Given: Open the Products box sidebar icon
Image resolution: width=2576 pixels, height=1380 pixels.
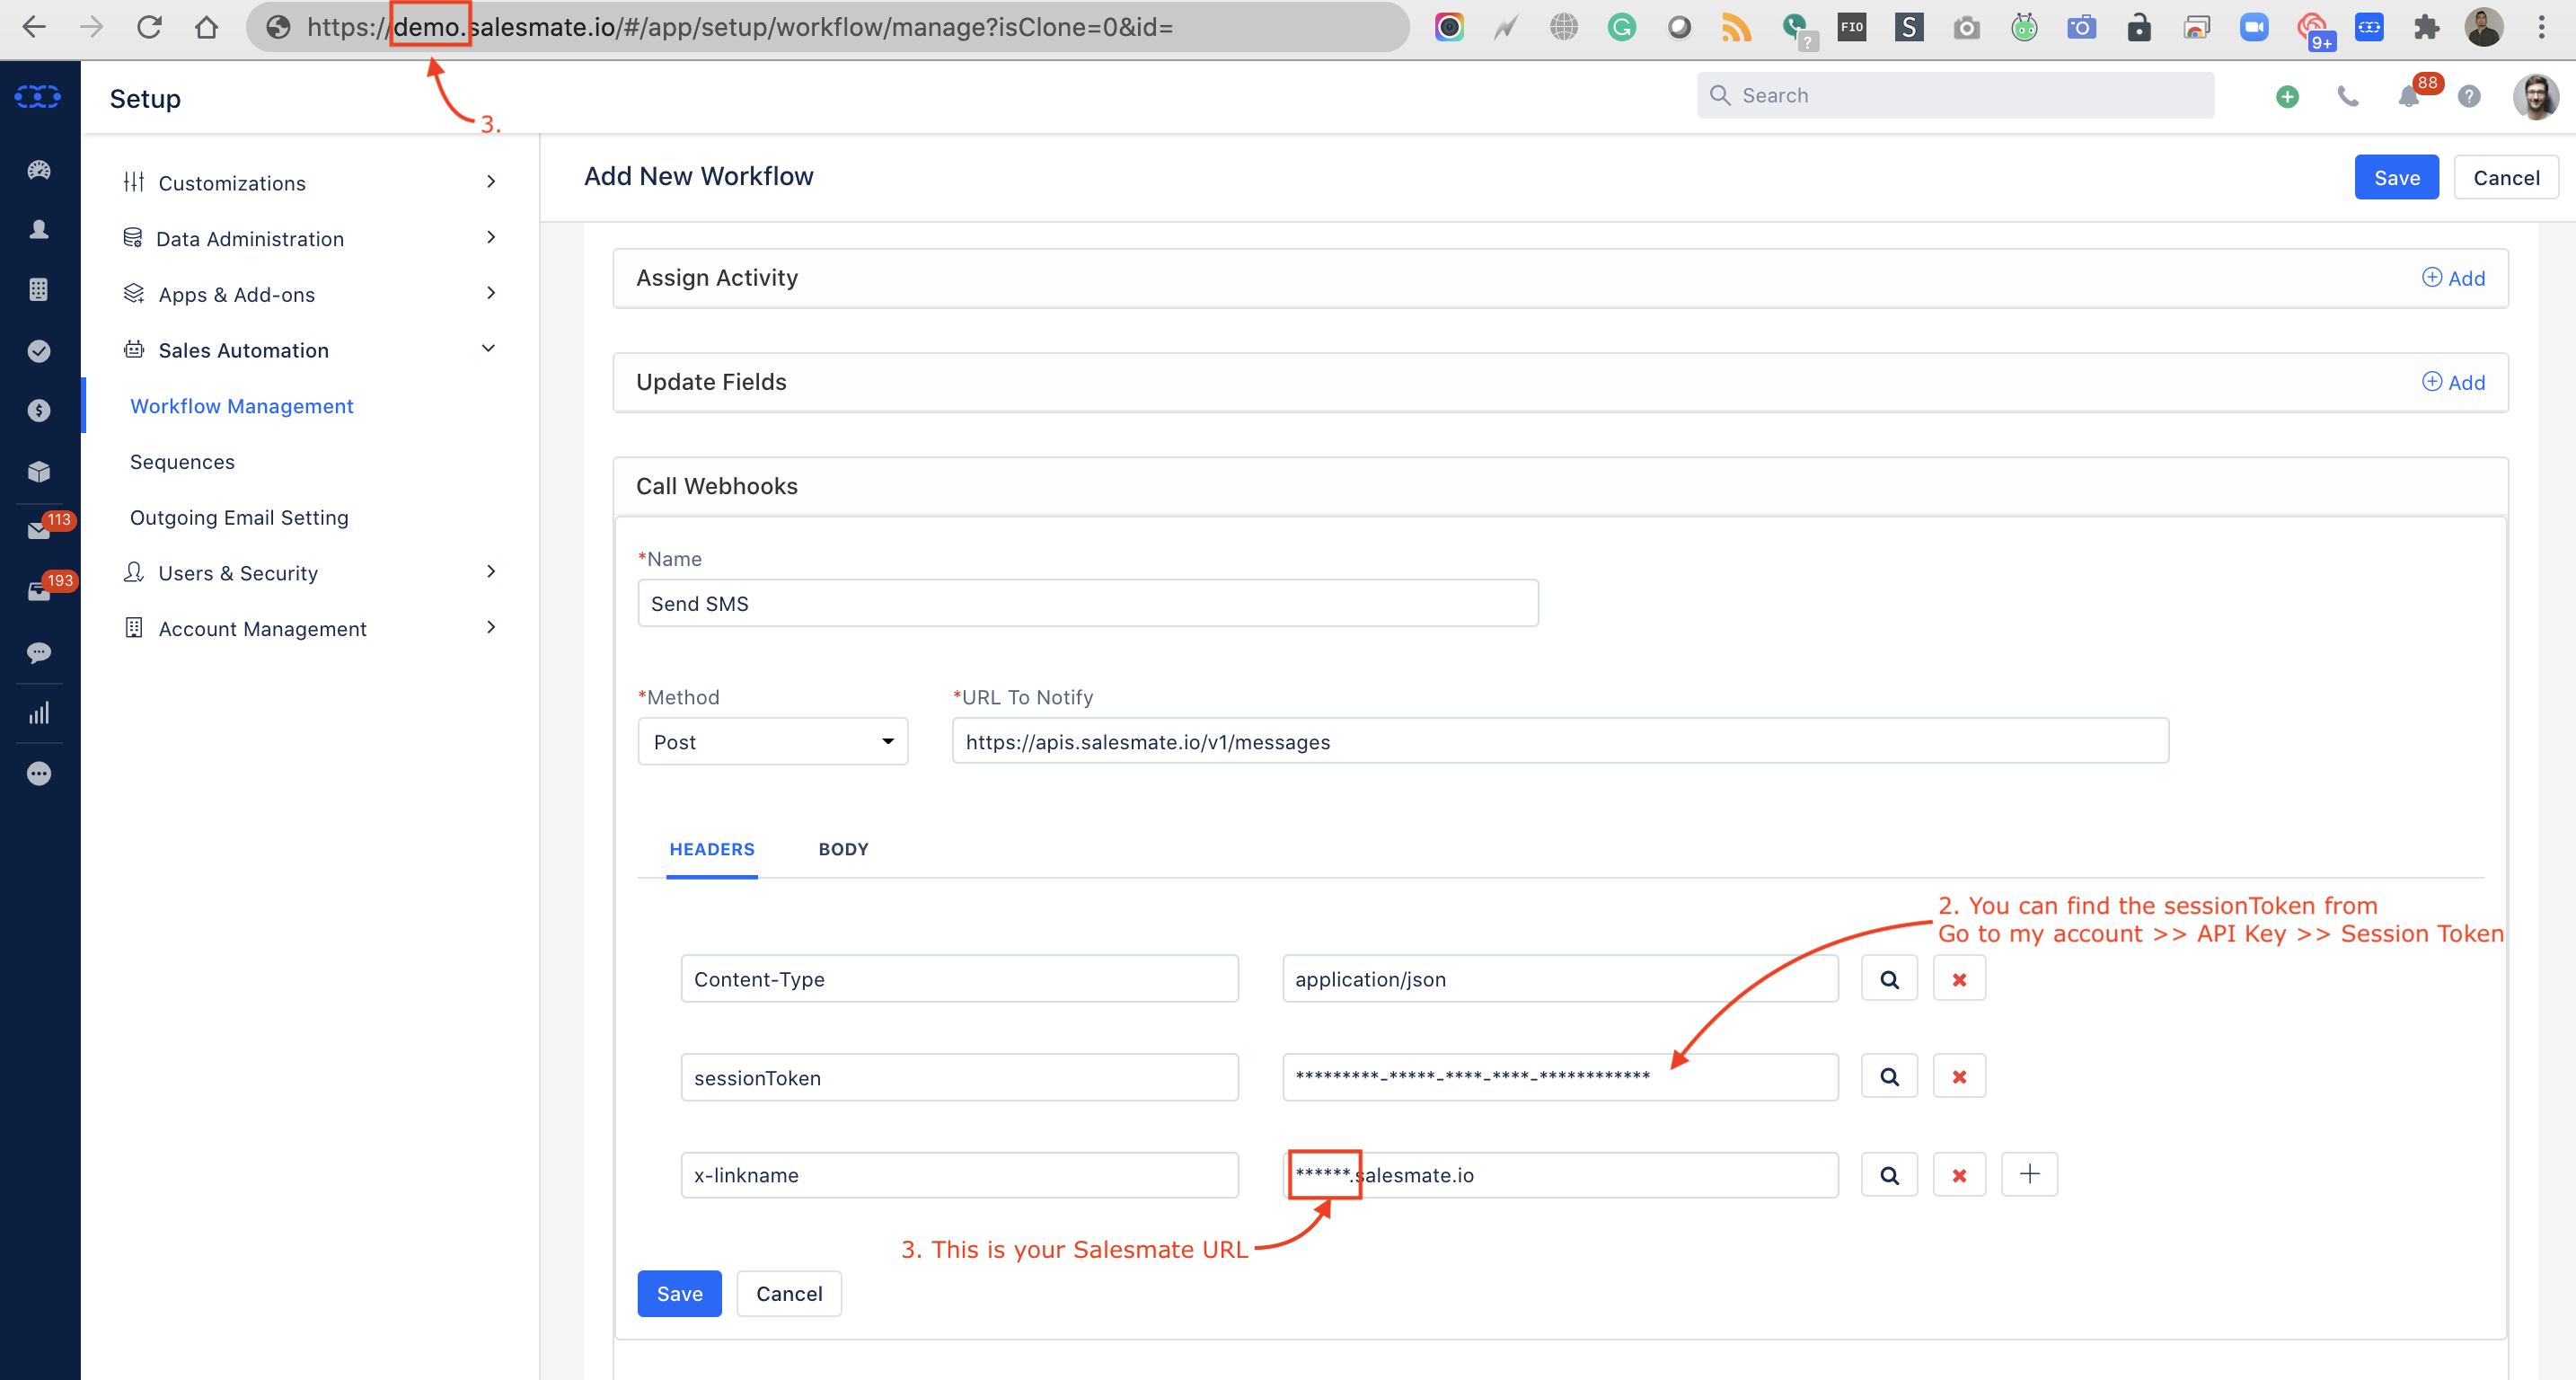Looking at the screenshot, I should (39, 471).
